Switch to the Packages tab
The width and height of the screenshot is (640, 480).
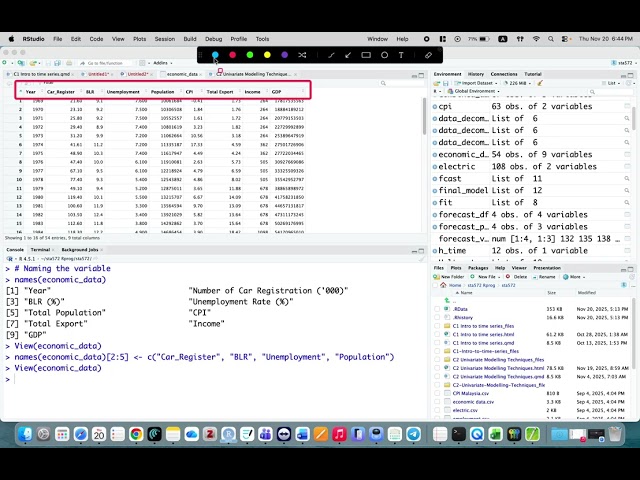click(478, 268)
